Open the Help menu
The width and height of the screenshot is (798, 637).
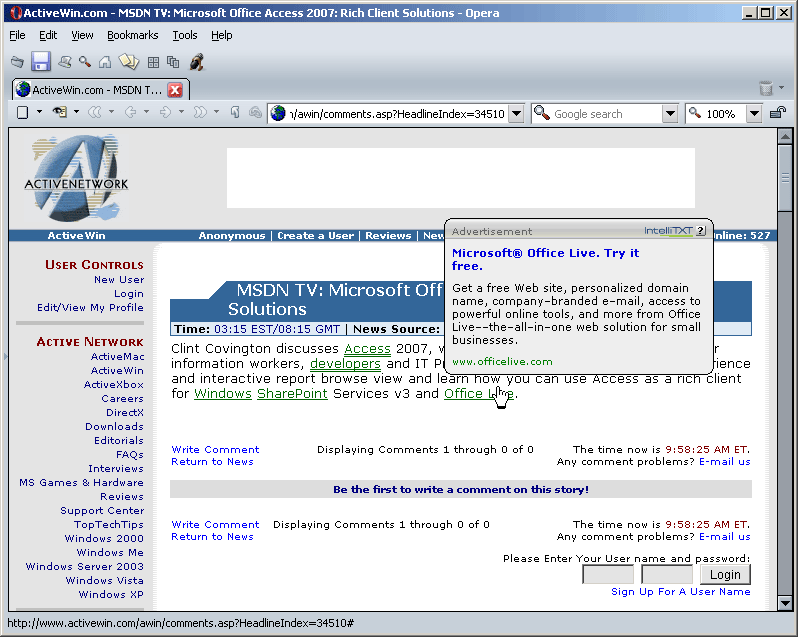click(x=221, y=35)
